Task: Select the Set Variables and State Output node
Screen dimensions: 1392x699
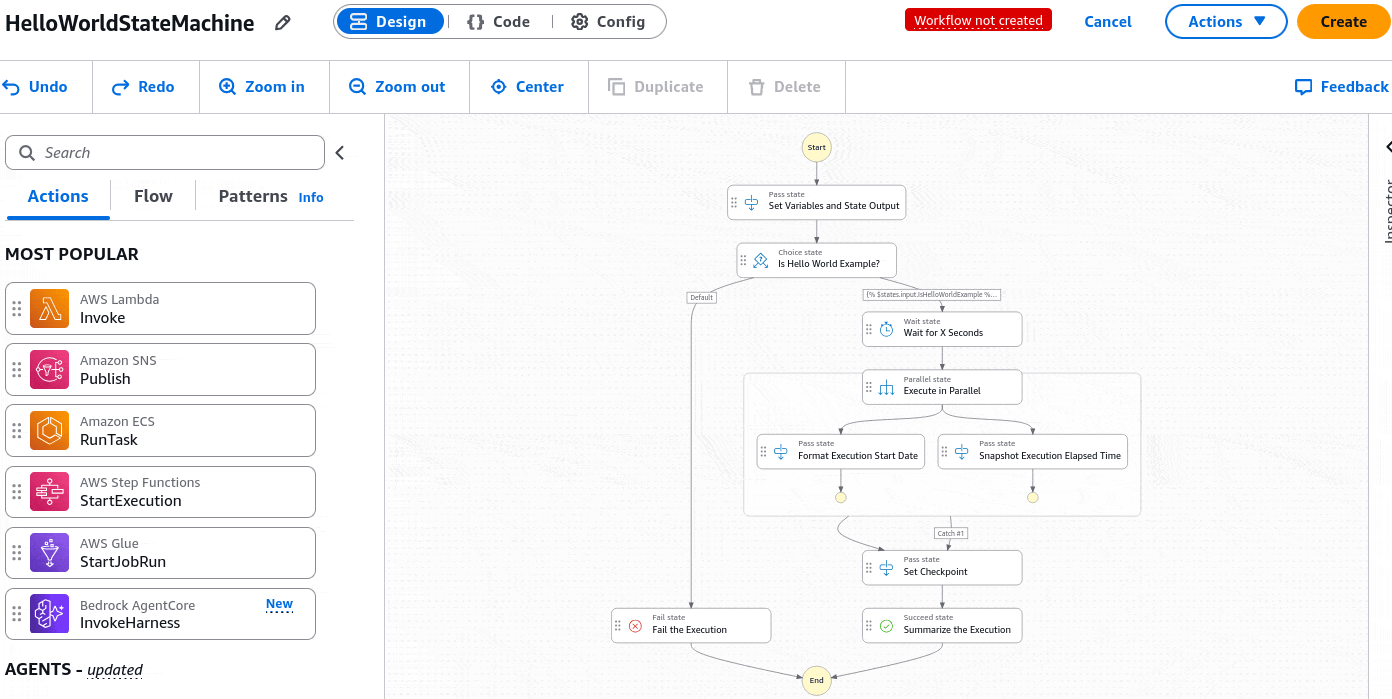Action: click(x=816, y=202)
